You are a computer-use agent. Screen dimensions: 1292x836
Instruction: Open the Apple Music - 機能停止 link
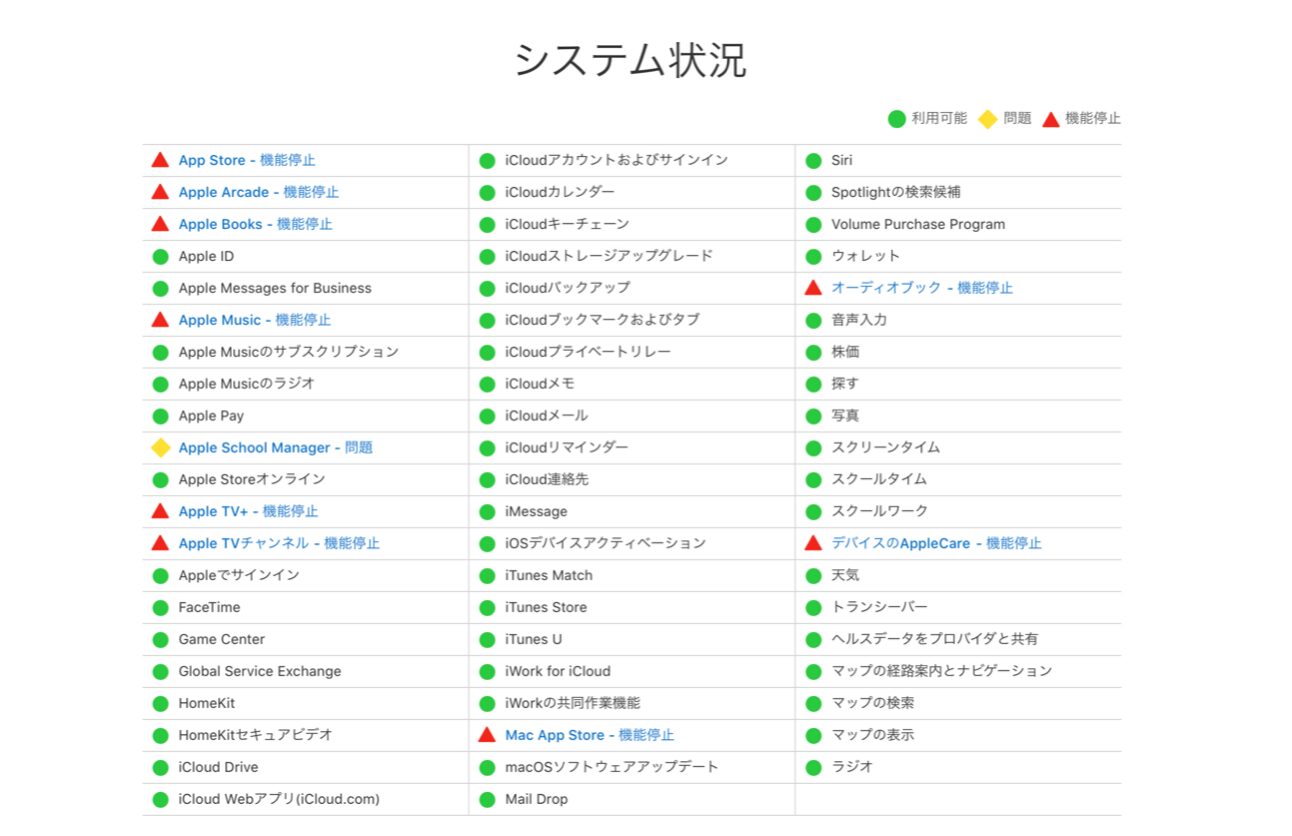pyautogui.click(x=254, y=320)
